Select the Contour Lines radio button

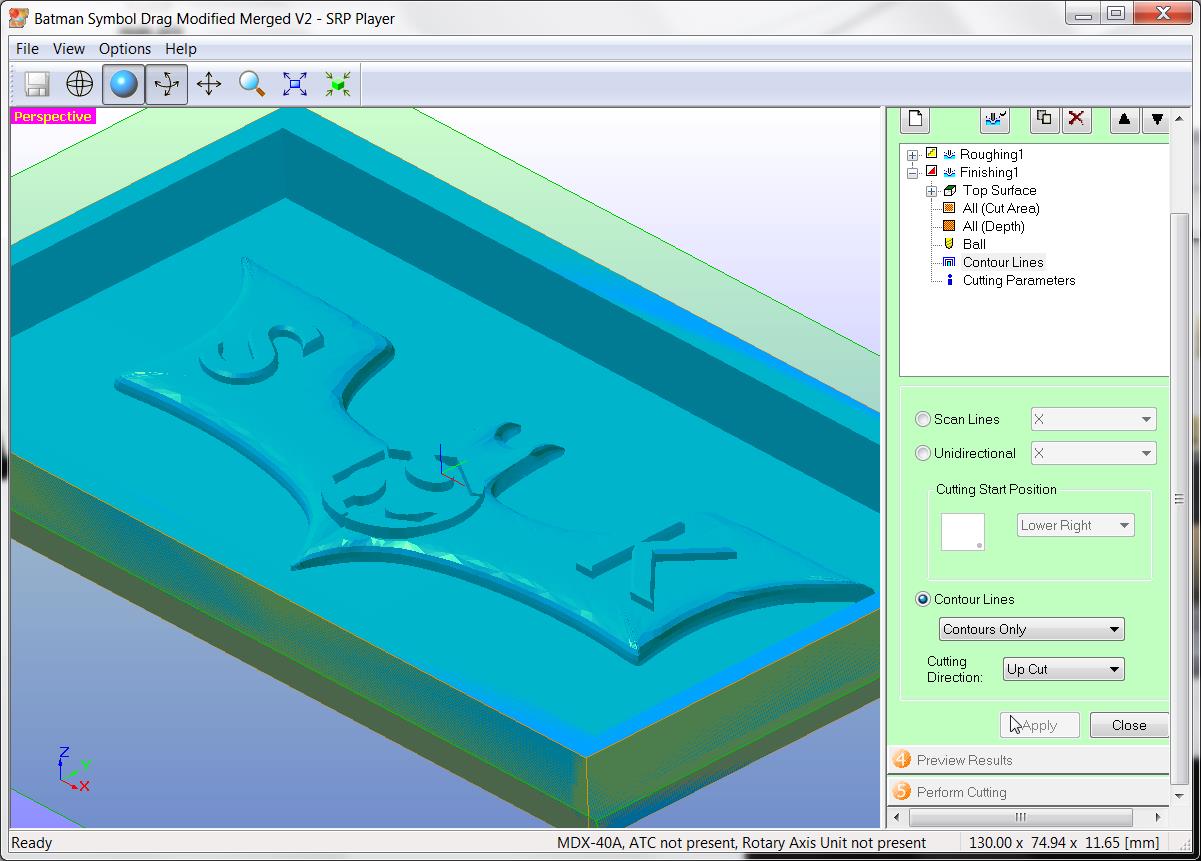coord(923,599)
